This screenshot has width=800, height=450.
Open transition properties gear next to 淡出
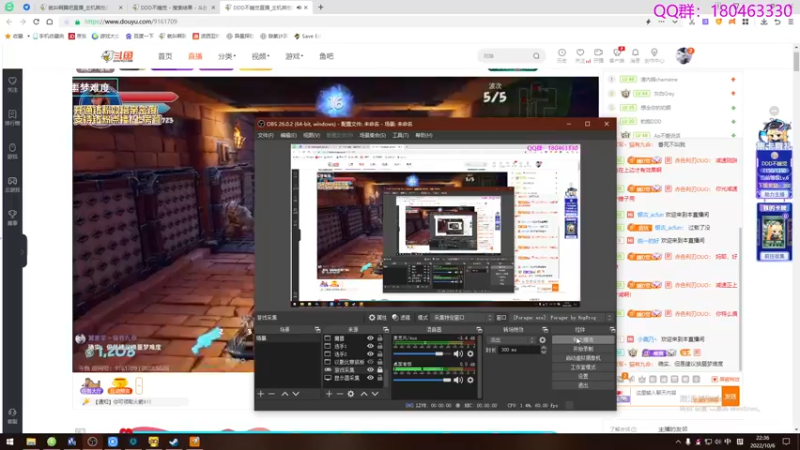pos(542,340)
